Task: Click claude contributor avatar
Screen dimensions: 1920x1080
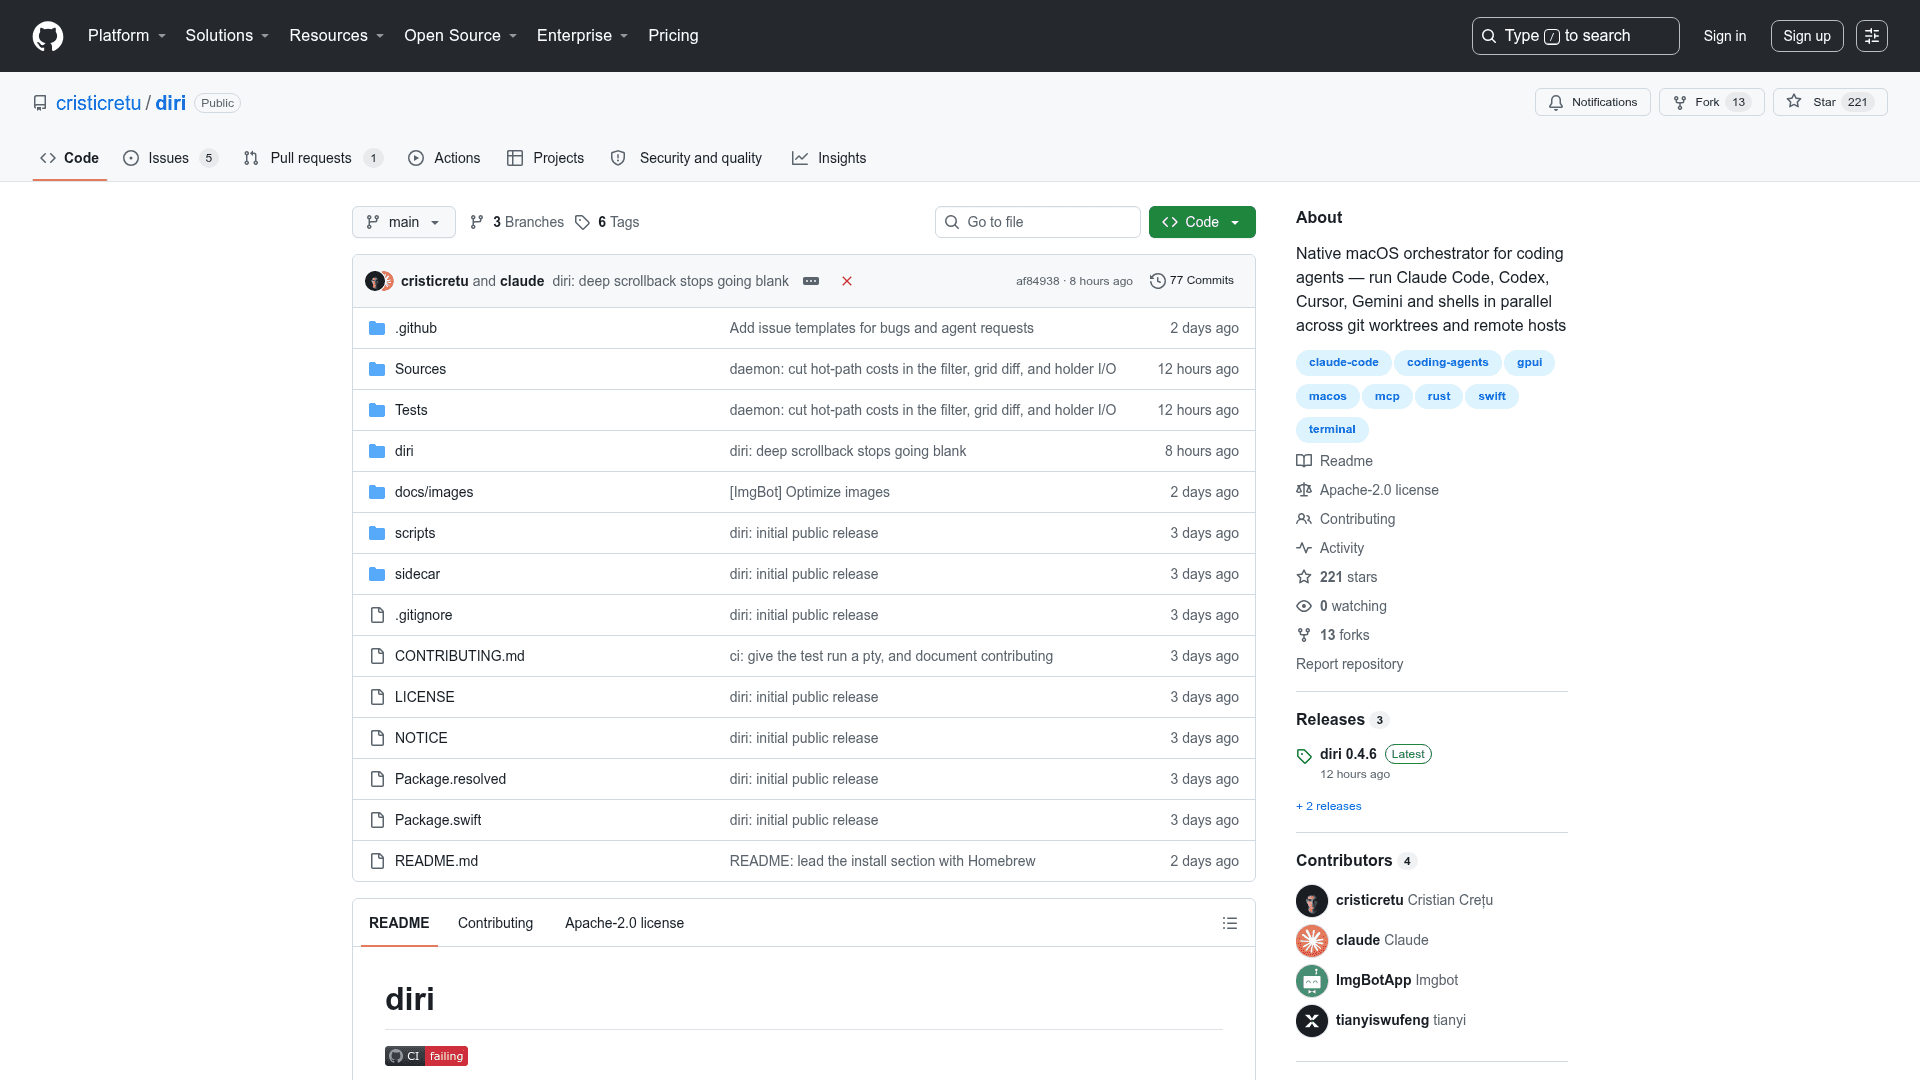Action: coord(1312,941)
